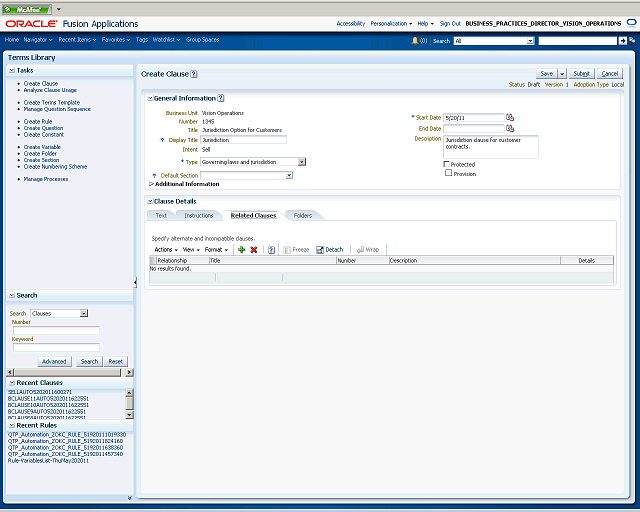Open the Create Terms Template task link
This screenshot has height=512, width=640.
[52, 102]
